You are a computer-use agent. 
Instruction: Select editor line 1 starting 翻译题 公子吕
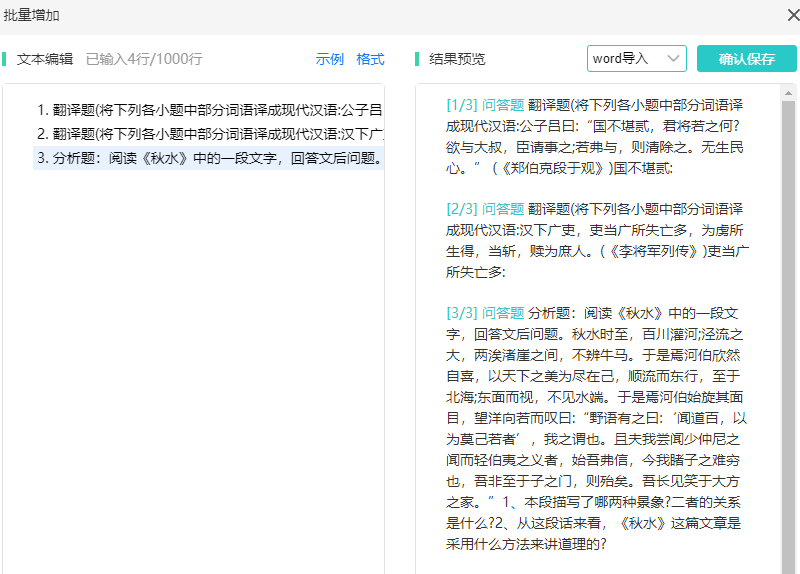point(209,110)
